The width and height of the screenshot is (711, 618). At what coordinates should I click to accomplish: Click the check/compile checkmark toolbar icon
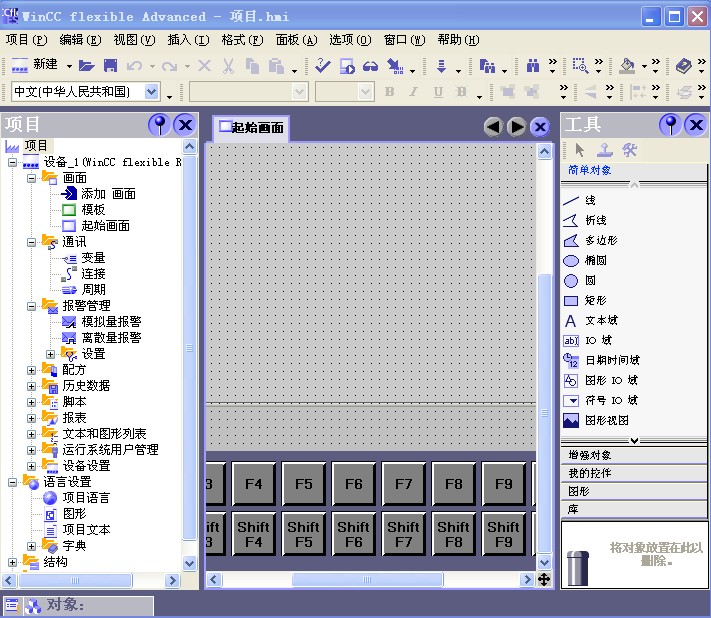point(322,66)
